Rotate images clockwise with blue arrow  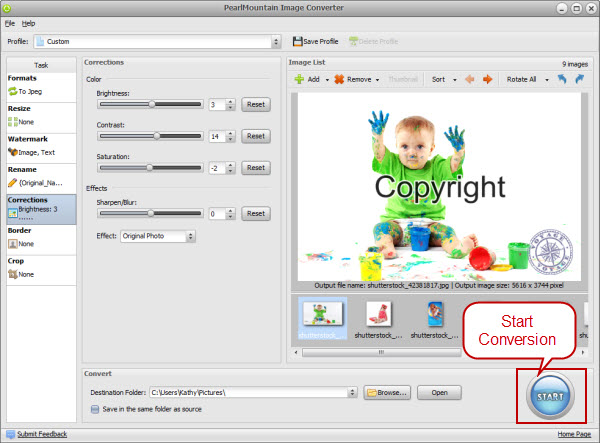tap(579, 79)
